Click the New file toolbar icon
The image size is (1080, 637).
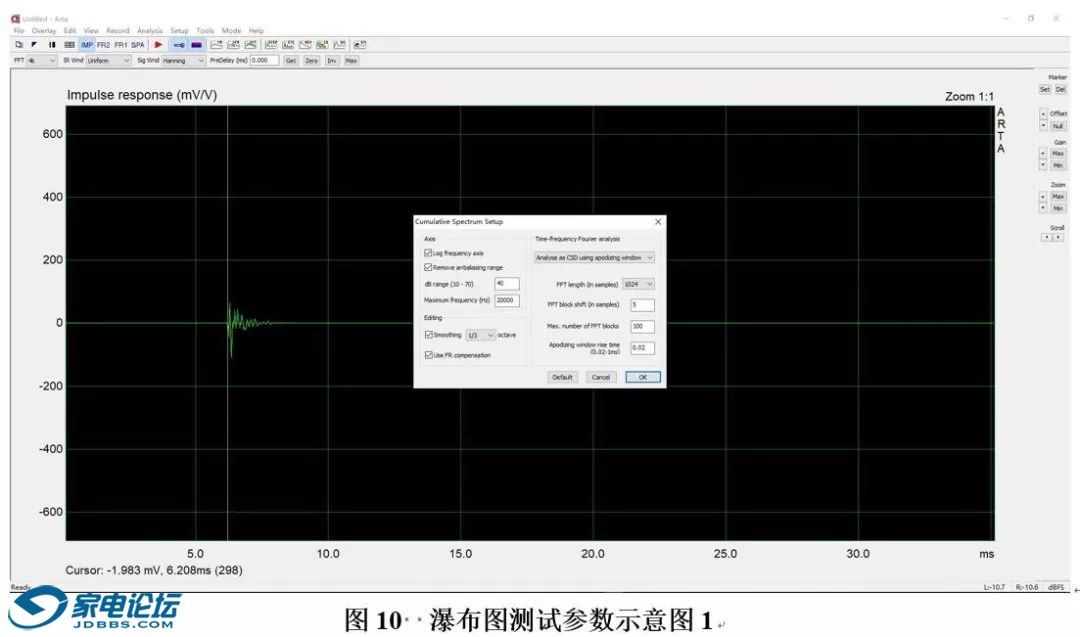[18, 45]
